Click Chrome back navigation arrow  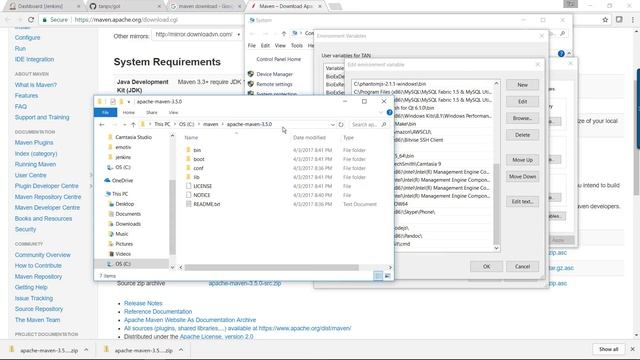tap(8, 20)
